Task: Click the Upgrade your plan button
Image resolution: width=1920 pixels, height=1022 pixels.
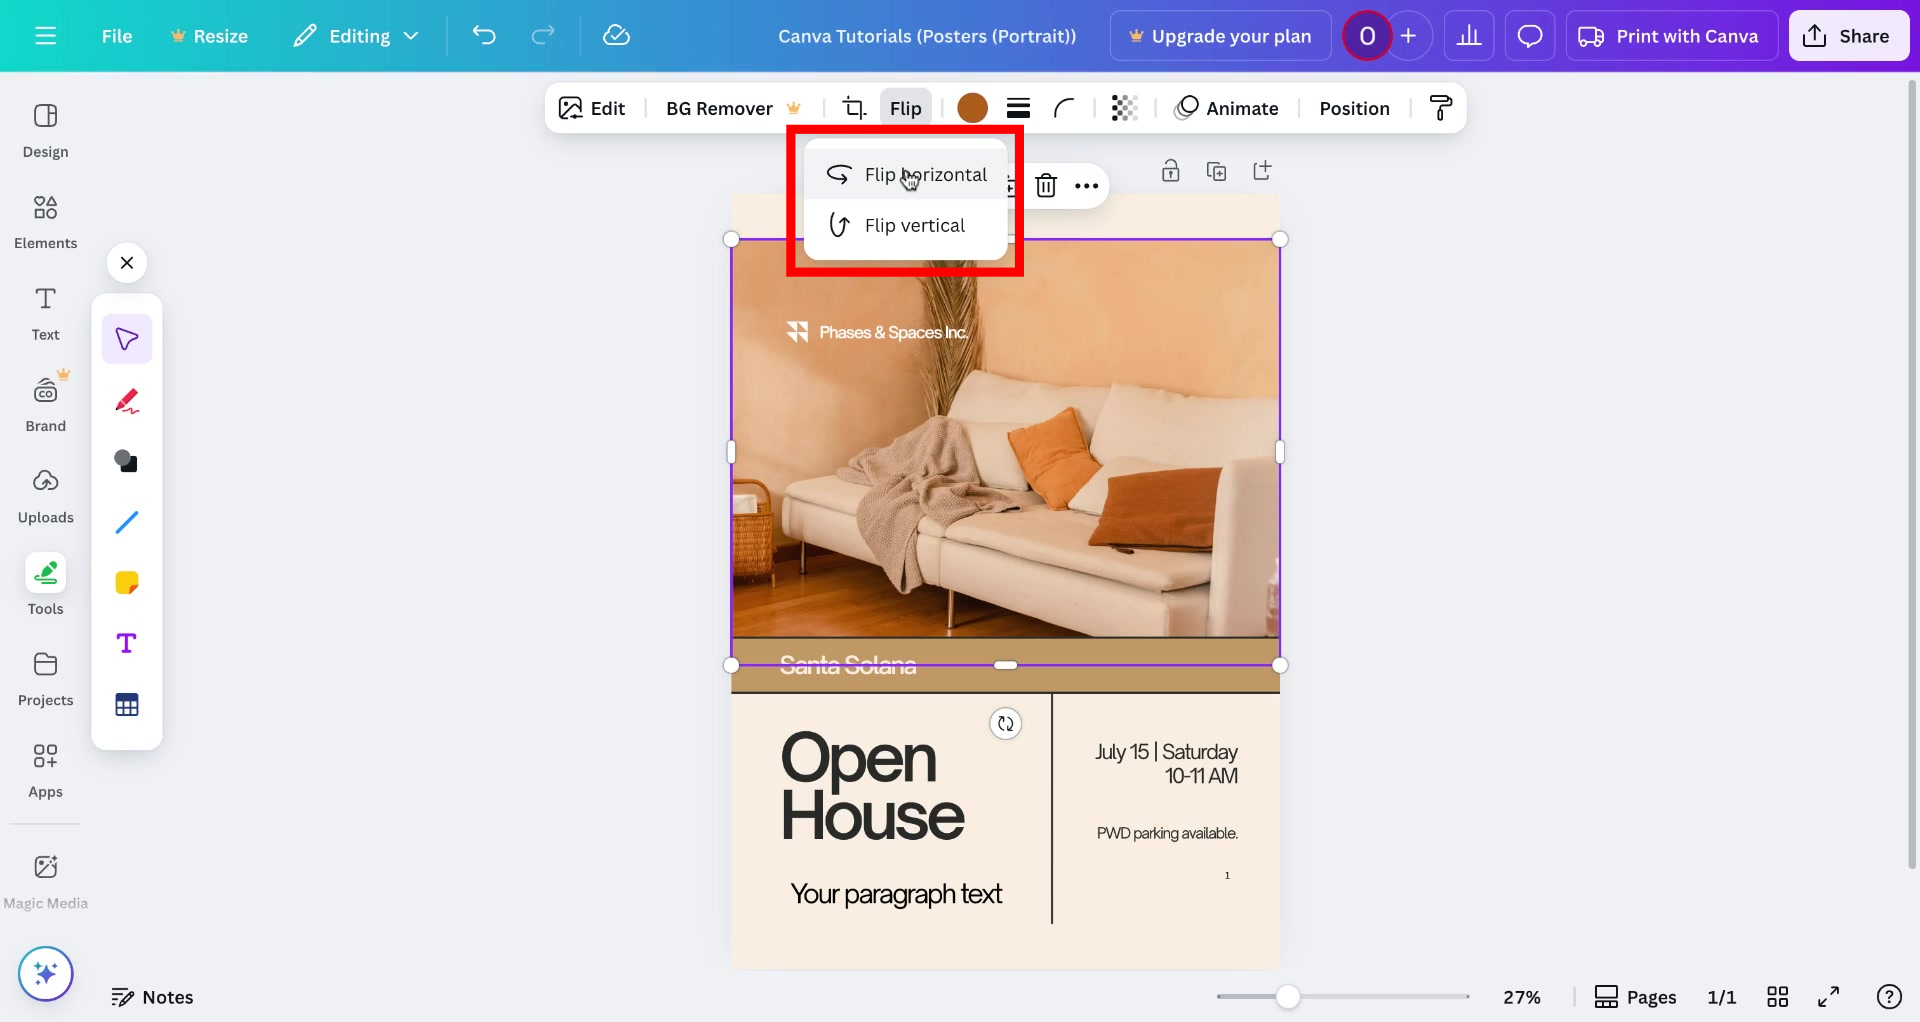Action: click(1219, 35)
